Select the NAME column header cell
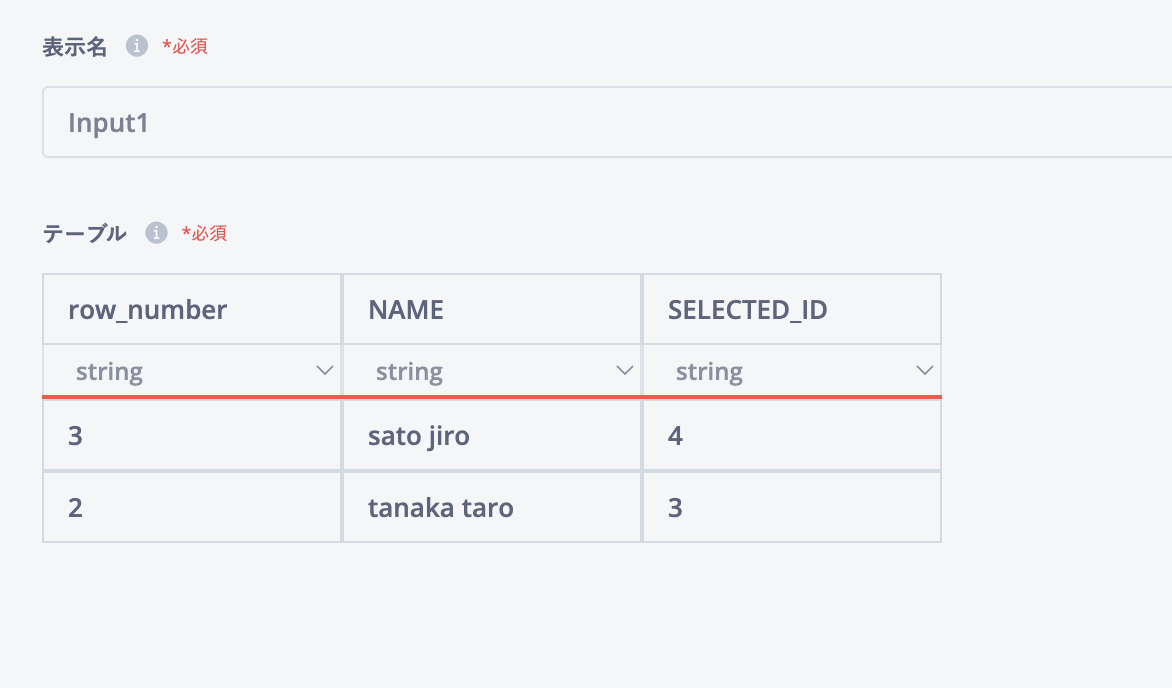 click(x=492, y=310)
